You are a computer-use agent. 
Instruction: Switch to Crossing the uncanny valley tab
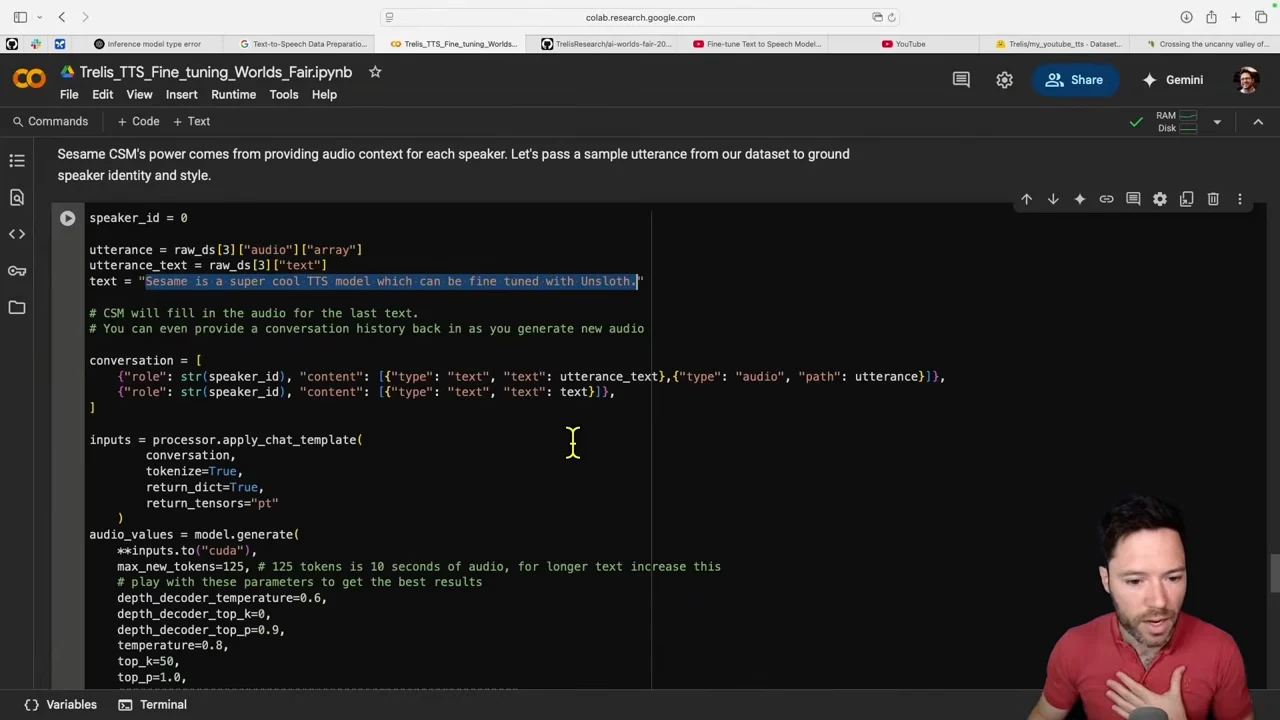tap(1207, 44)
